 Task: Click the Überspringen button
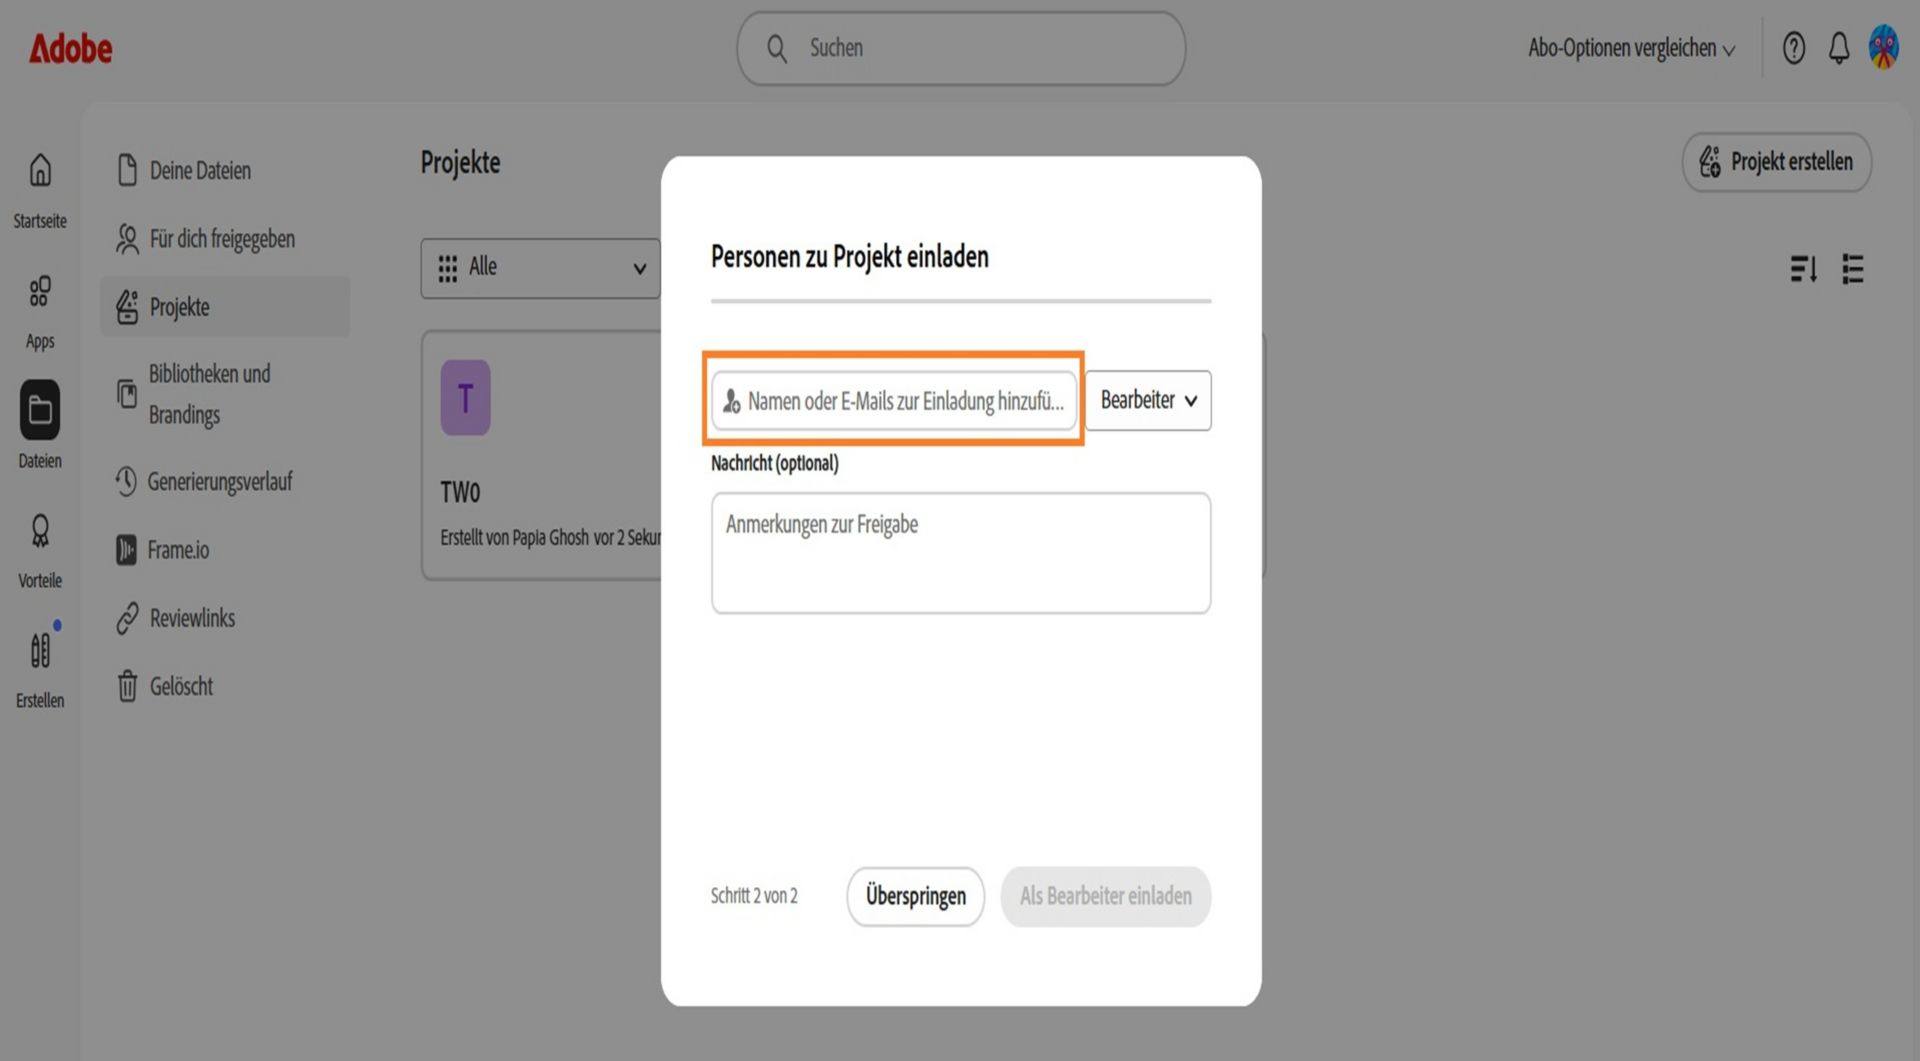coord(915,896)
